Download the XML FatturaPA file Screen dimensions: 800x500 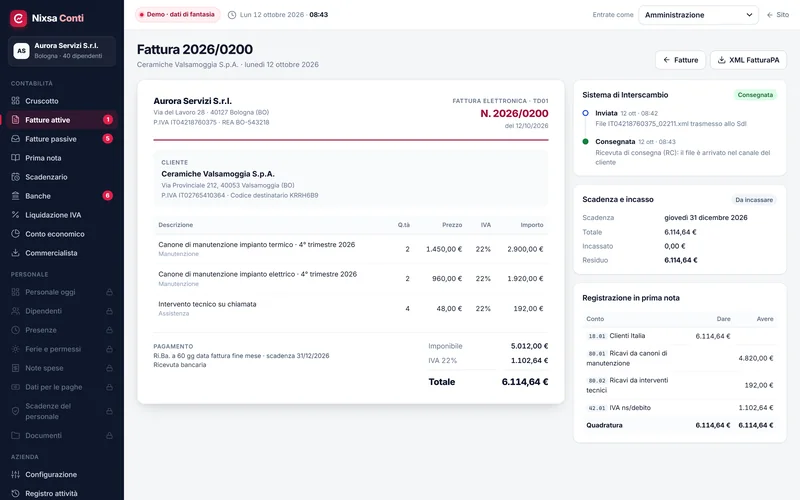[748, 60]
